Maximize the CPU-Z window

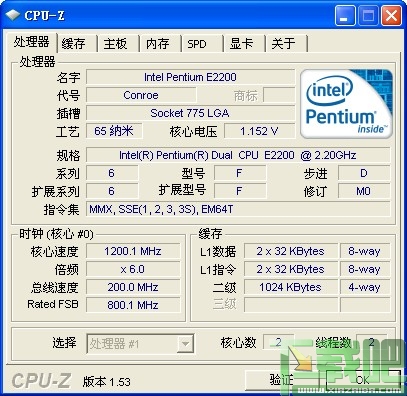pyautogui.click(x=368, y=16)
